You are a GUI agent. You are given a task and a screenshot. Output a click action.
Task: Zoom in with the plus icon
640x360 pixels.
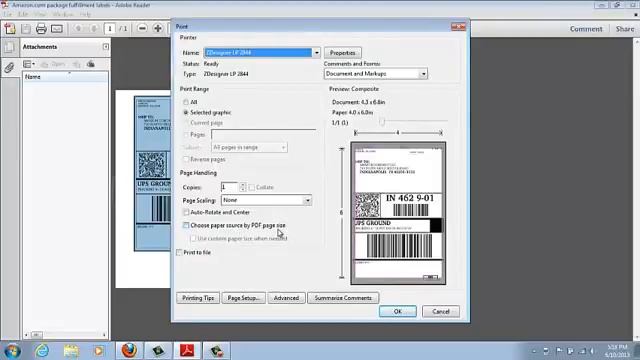pos(158,29)
